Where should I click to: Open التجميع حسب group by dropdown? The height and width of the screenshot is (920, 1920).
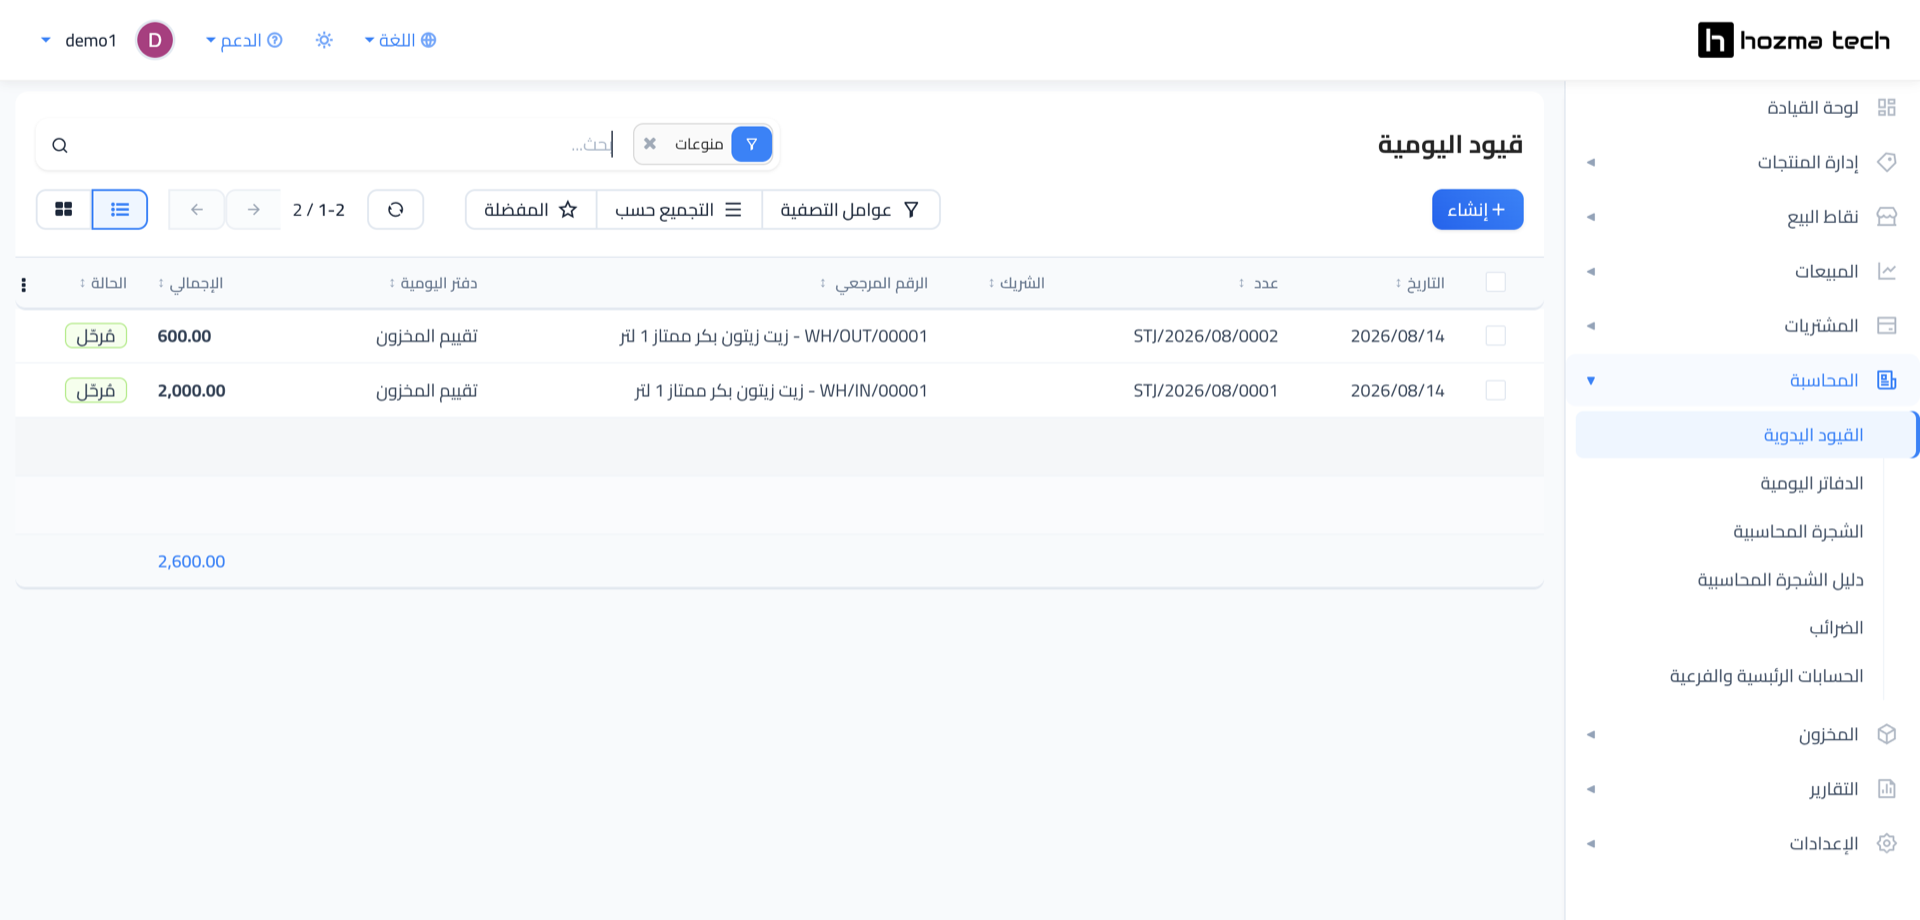[x=679, y=209]
